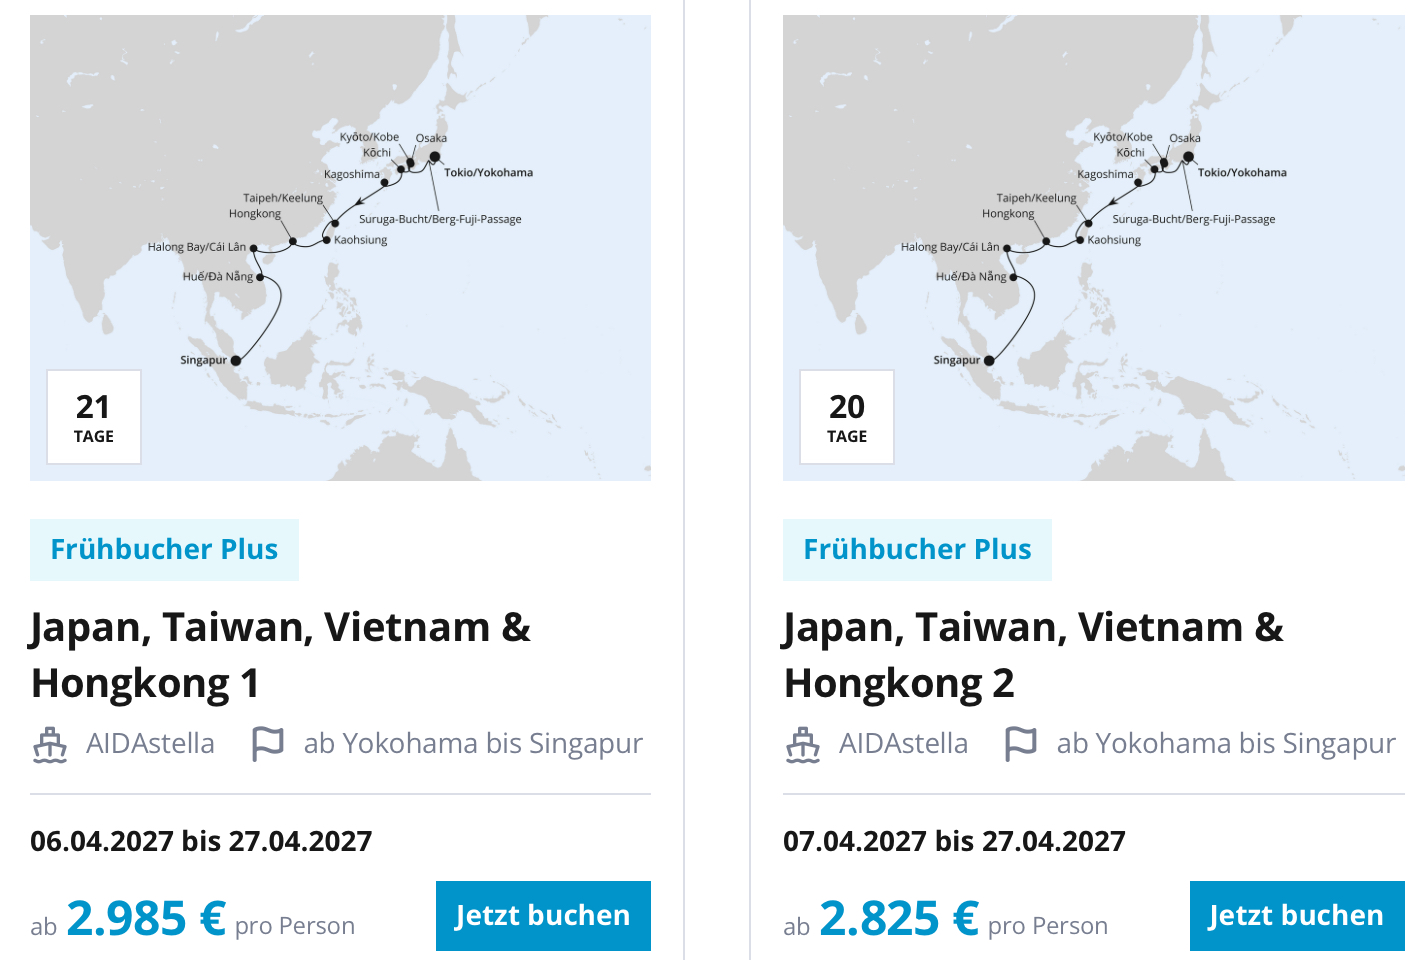Click AIDAstella ship name on Hongkong 1 card
Viewport: 1417px width, 960px height.
[x=150, y=744]
